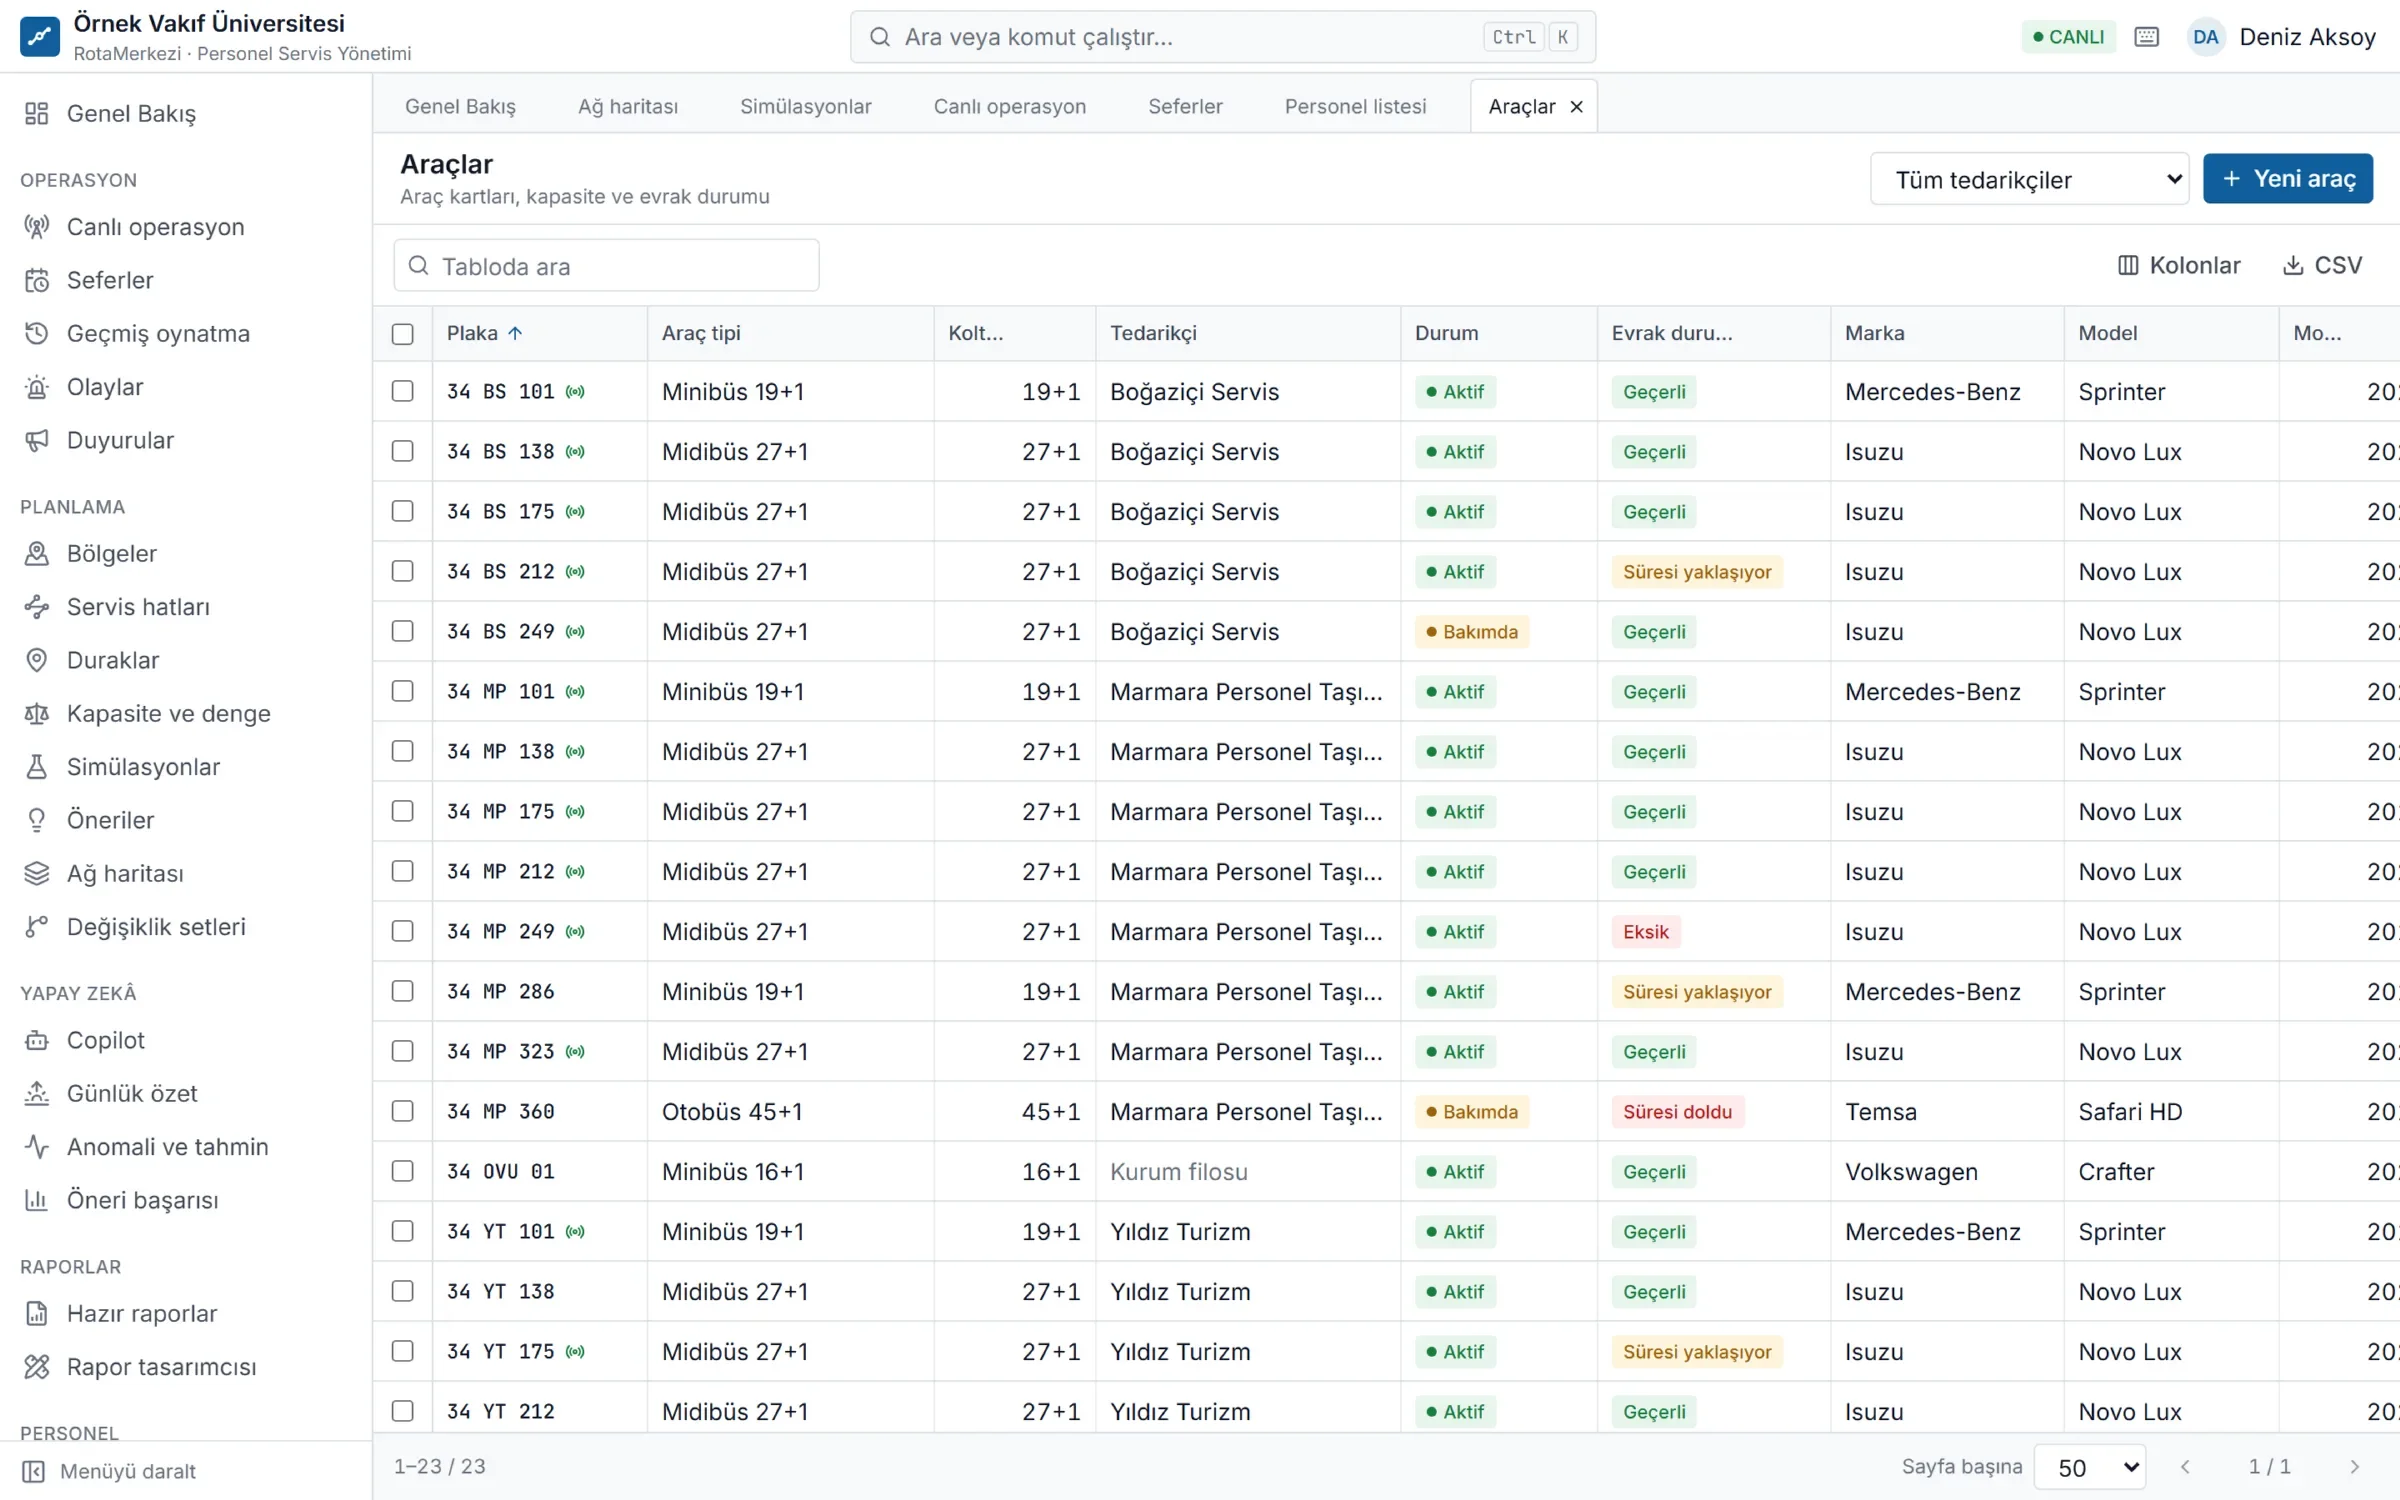2400x1500 pixels.
Task: Open Canlı operasyon in the sidebar
Action: tap(186, 227)
